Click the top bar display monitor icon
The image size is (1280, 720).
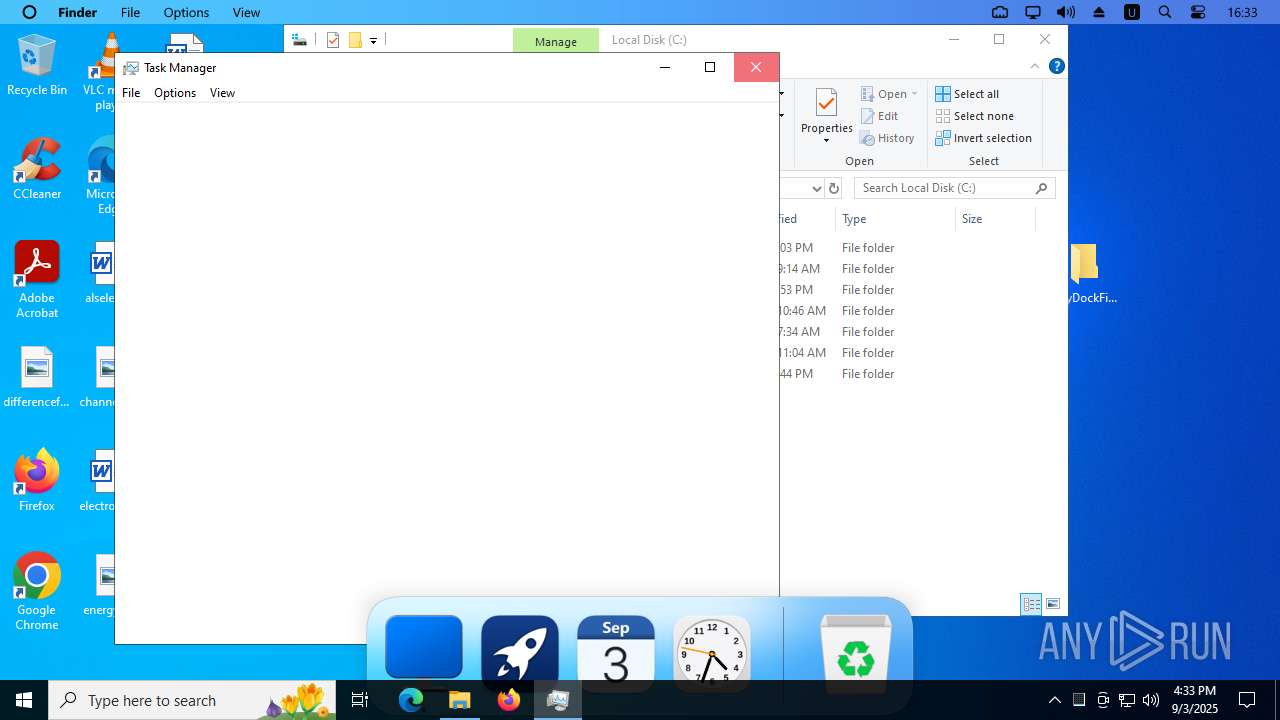click(x=1033, y=13)
